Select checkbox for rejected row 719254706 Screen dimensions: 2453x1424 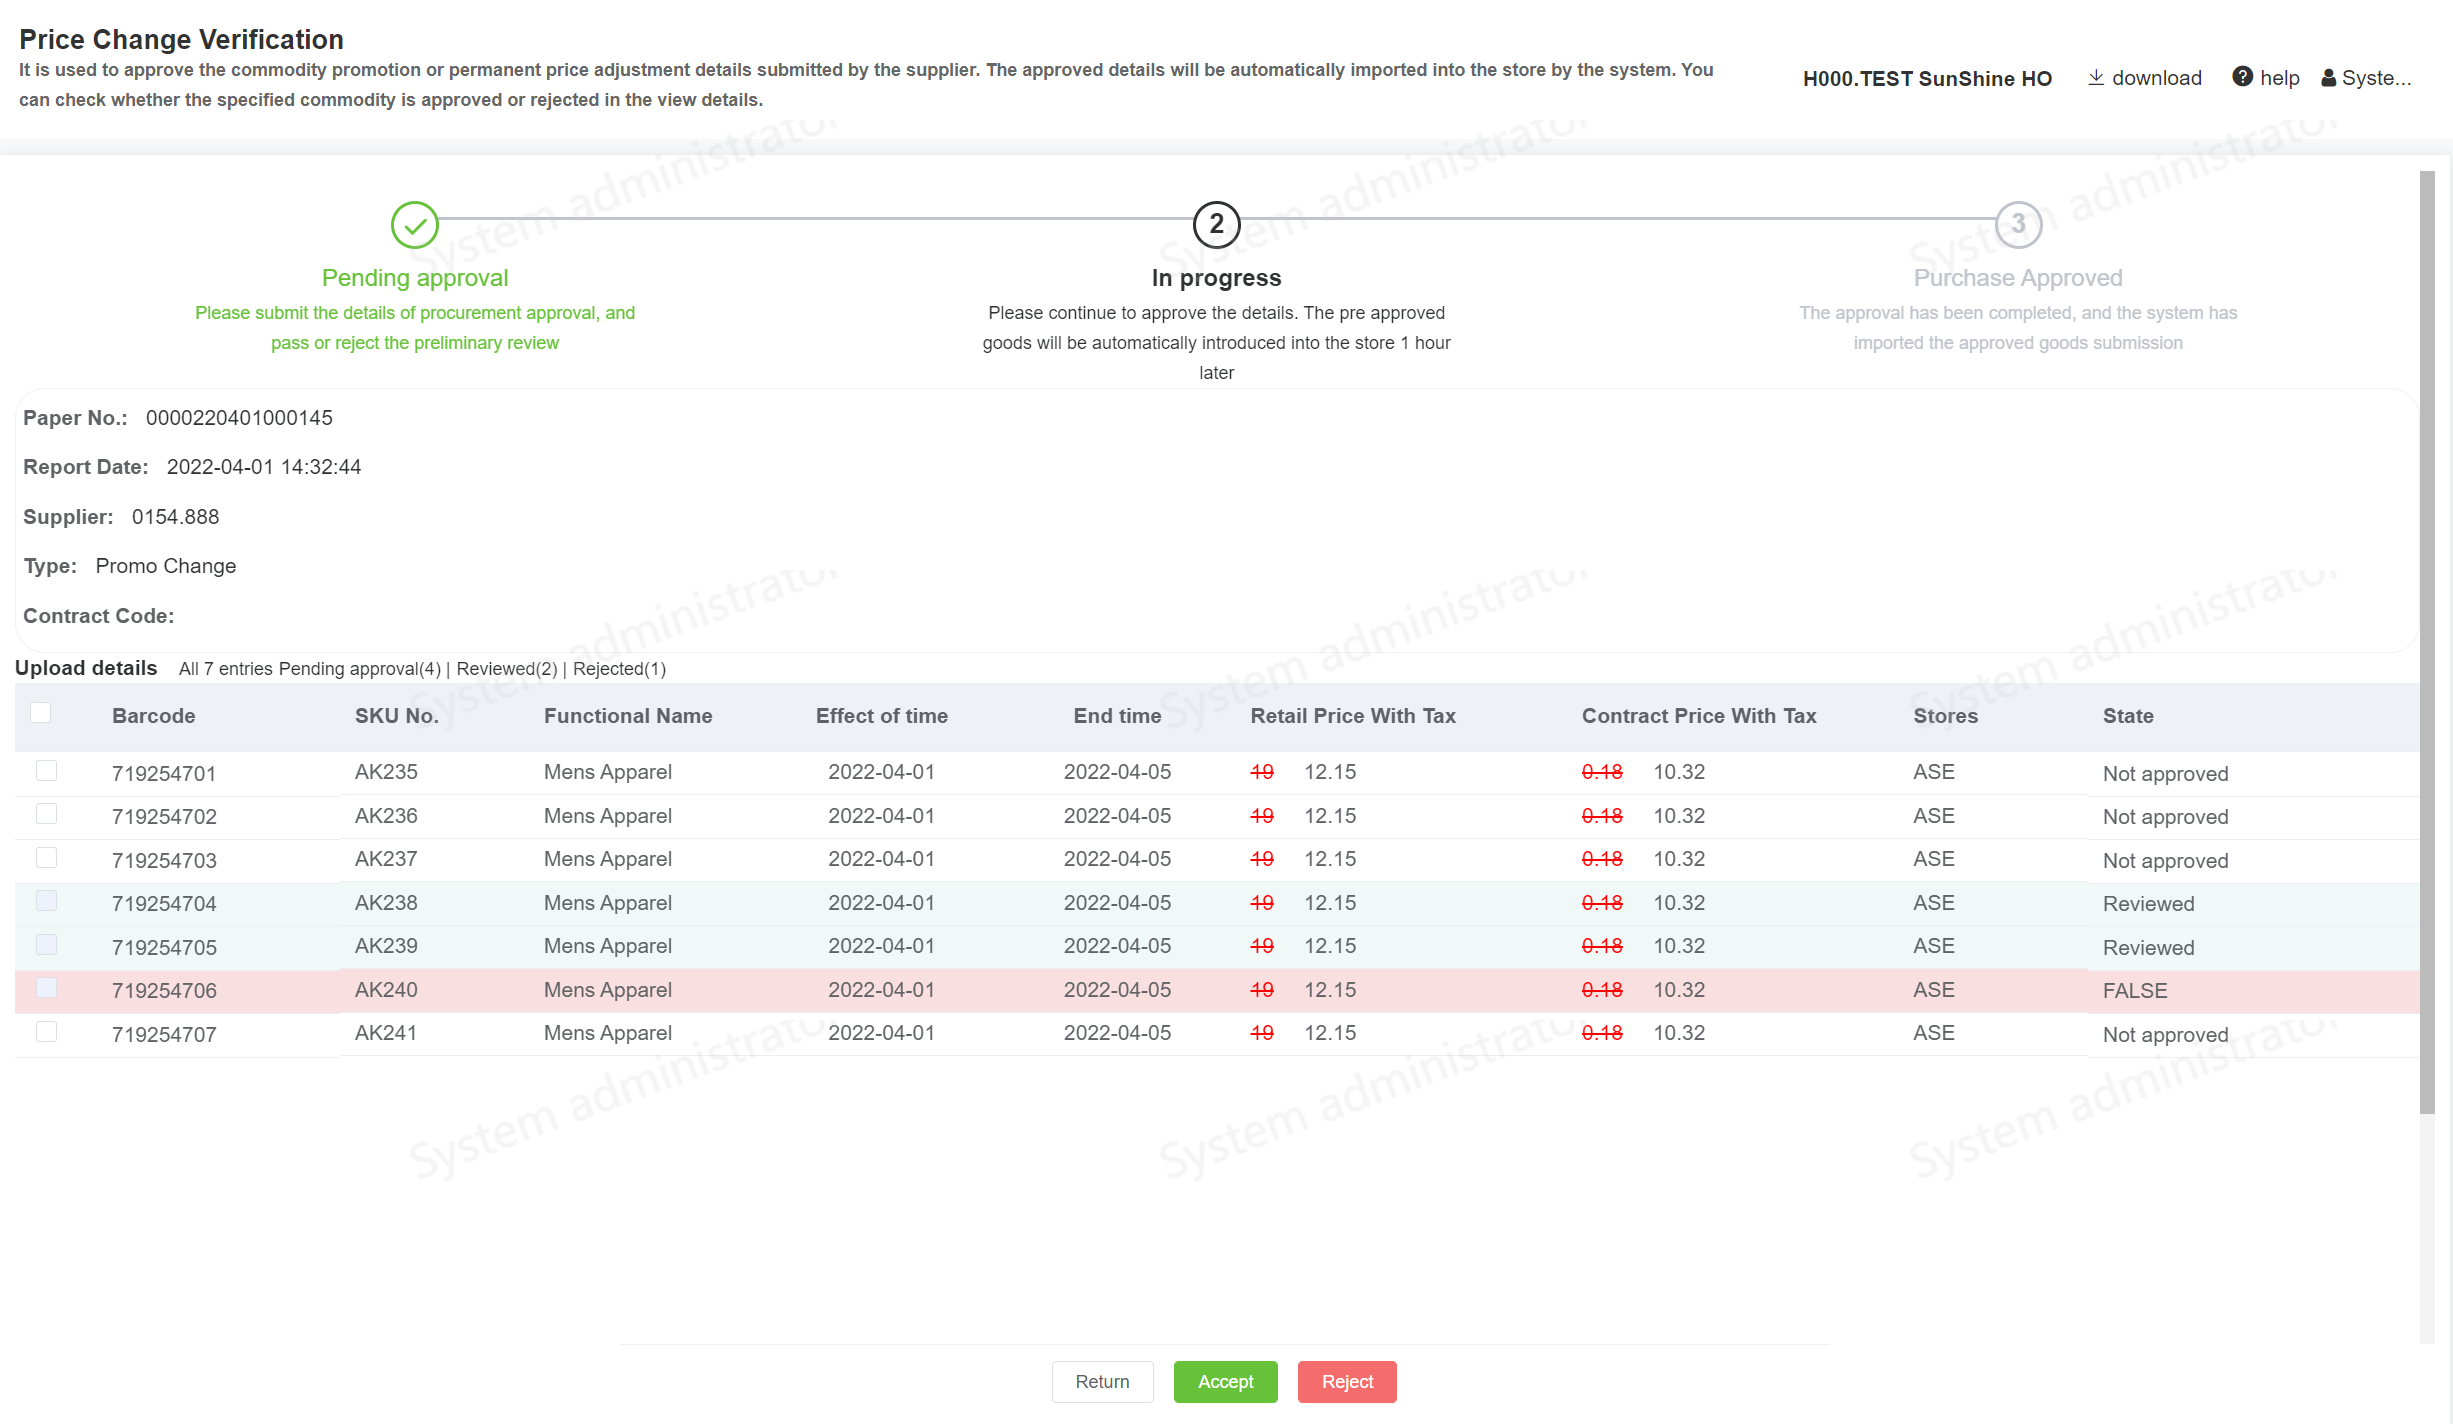click(46, 988)
